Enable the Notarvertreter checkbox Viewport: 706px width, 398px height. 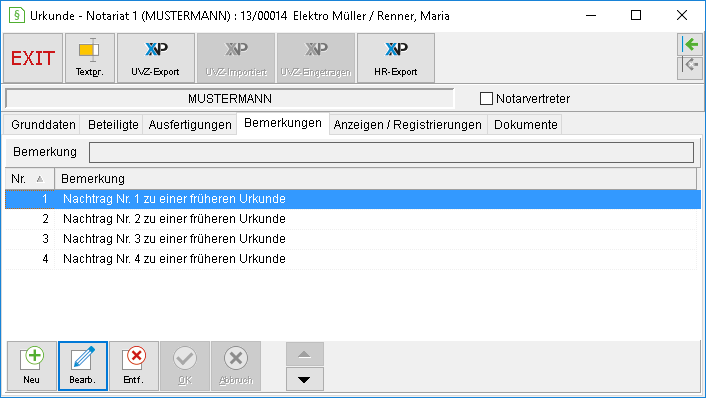tap(486, 99)
